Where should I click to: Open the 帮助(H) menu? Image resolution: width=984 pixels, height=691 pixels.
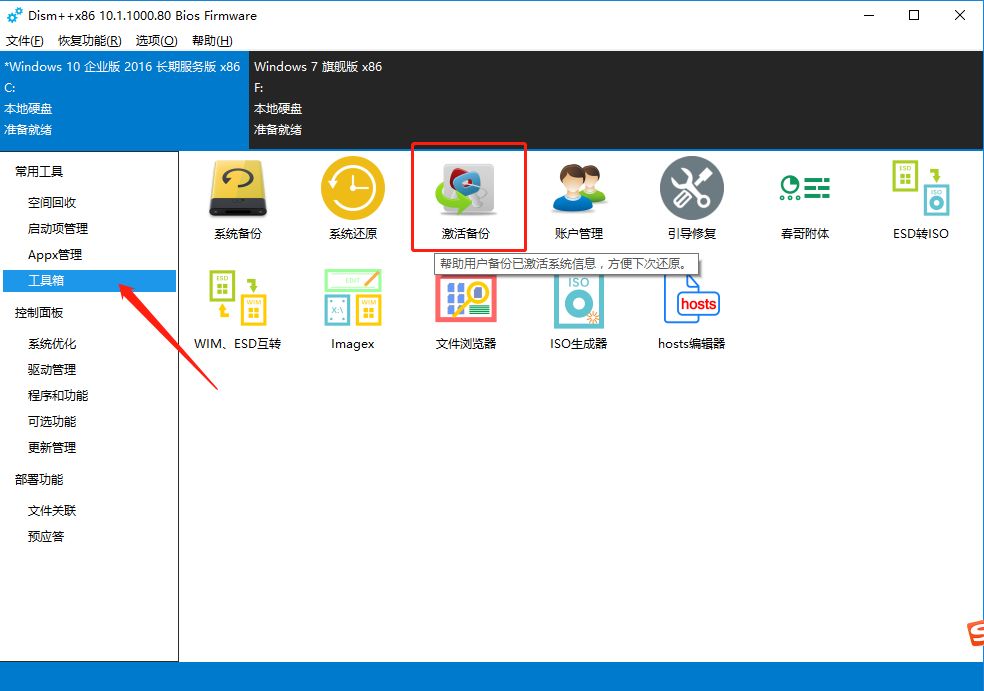212,41
